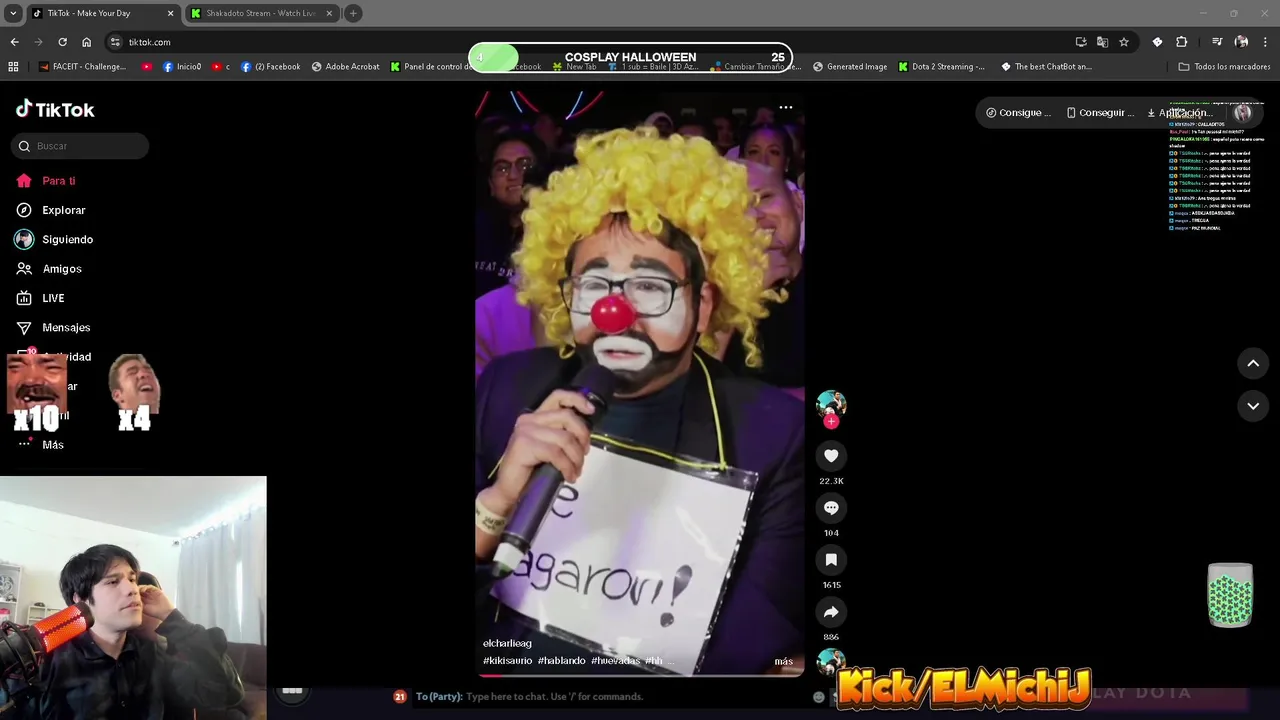
Task: Click the TikTok logo
Action: (55, 109)
